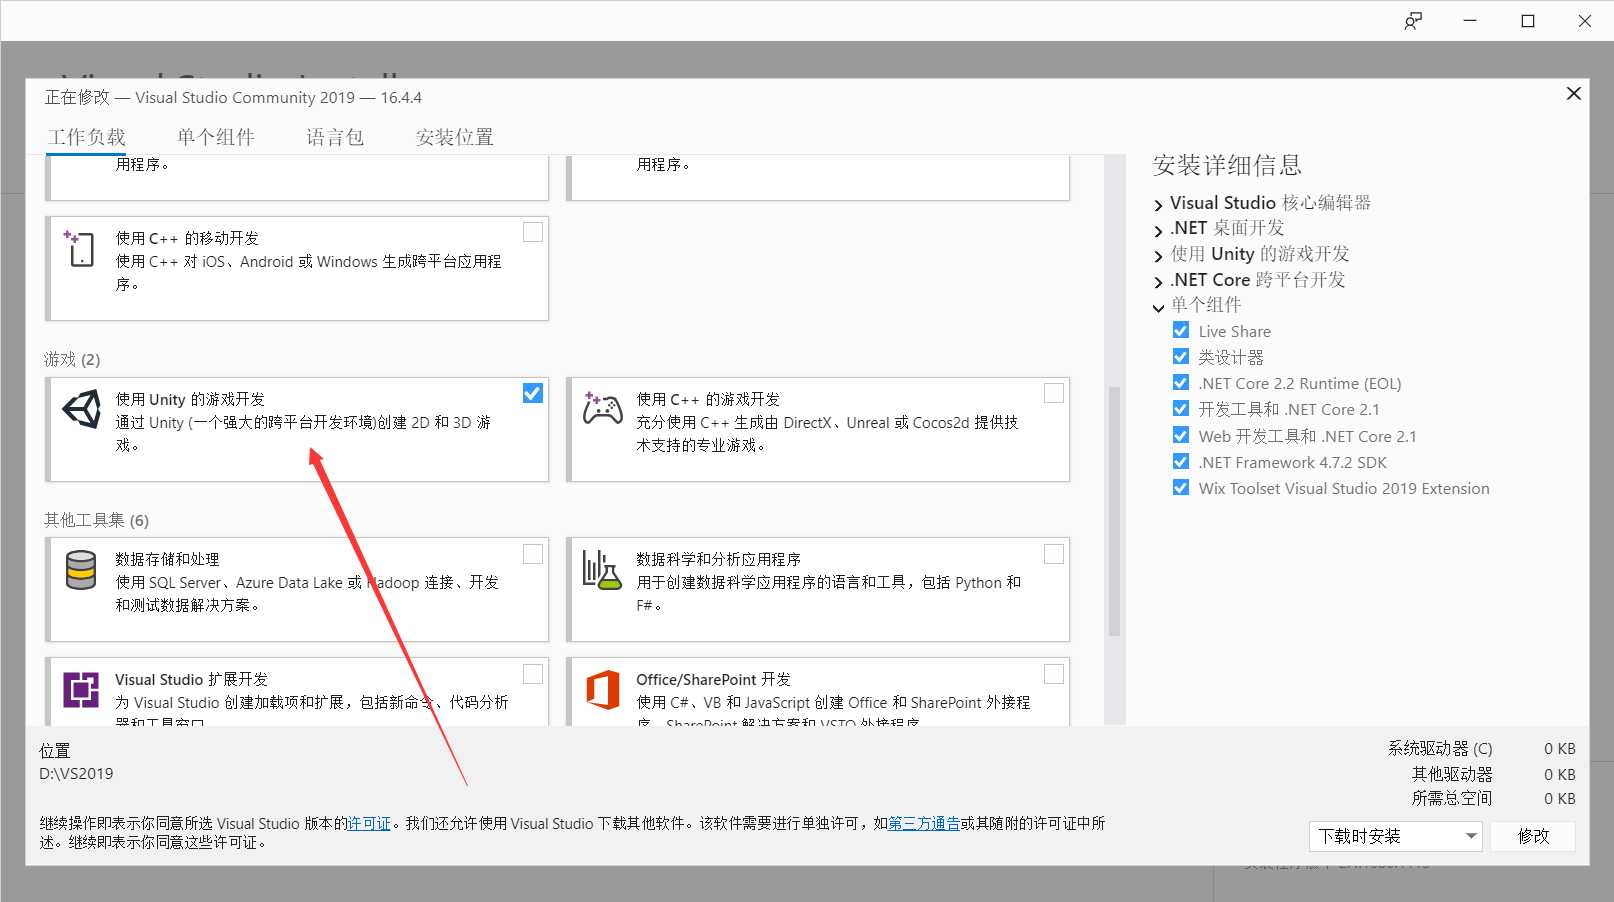Open the 第三方通告 link

924,824
